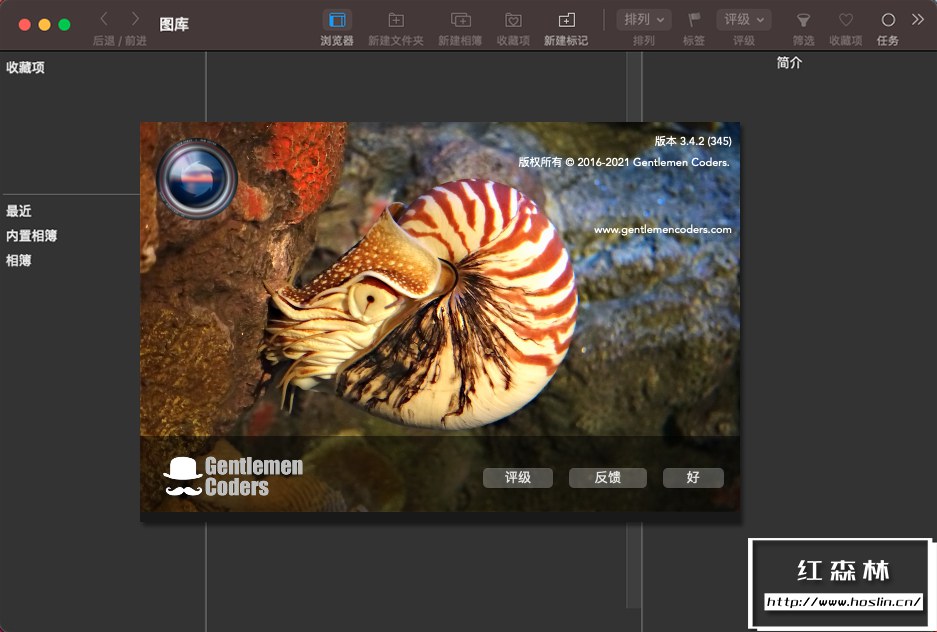Click the 好 OK button

coord(693,477)
